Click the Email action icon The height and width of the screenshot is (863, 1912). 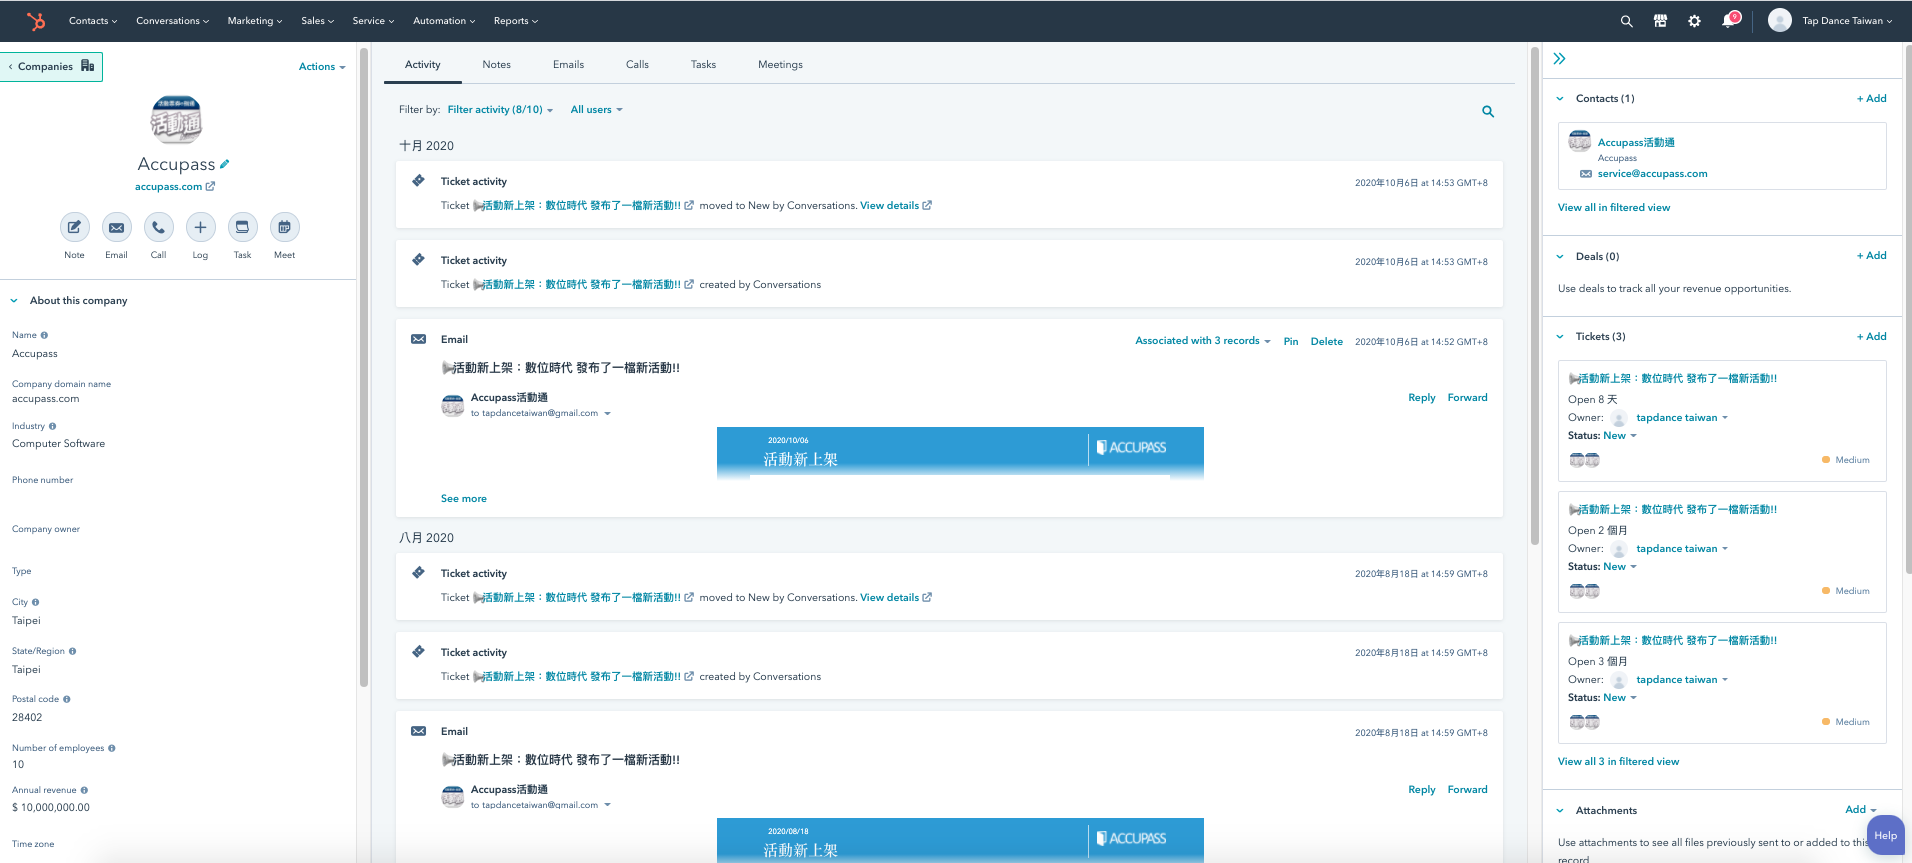point(116,227)
